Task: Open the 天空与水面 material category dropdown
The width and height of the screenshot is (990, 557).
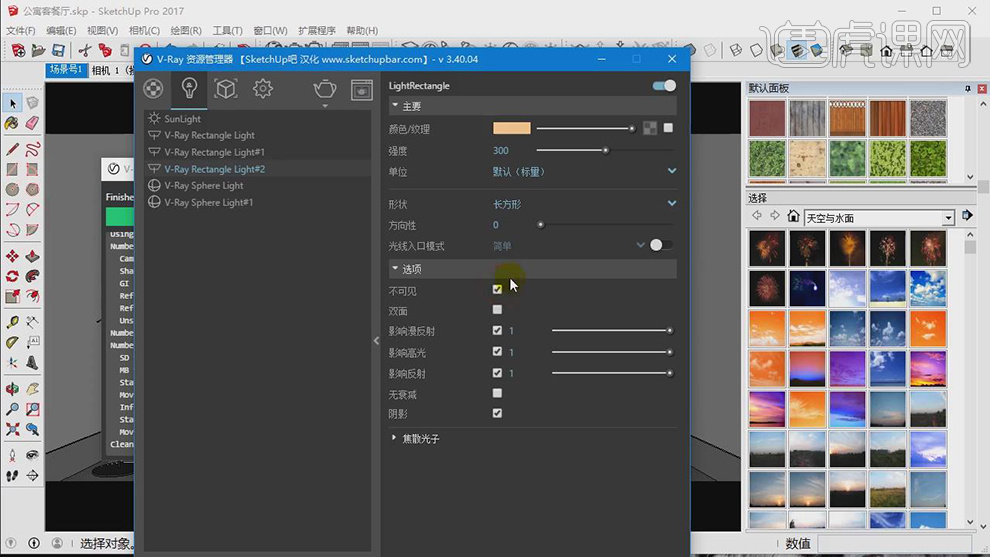Action: point(948,218)
